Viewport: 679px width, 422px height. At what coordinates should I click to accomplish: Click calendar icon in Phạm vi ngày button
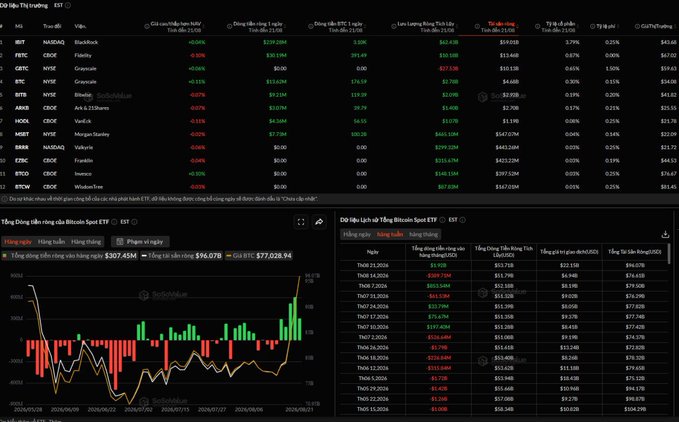(120, 242)
